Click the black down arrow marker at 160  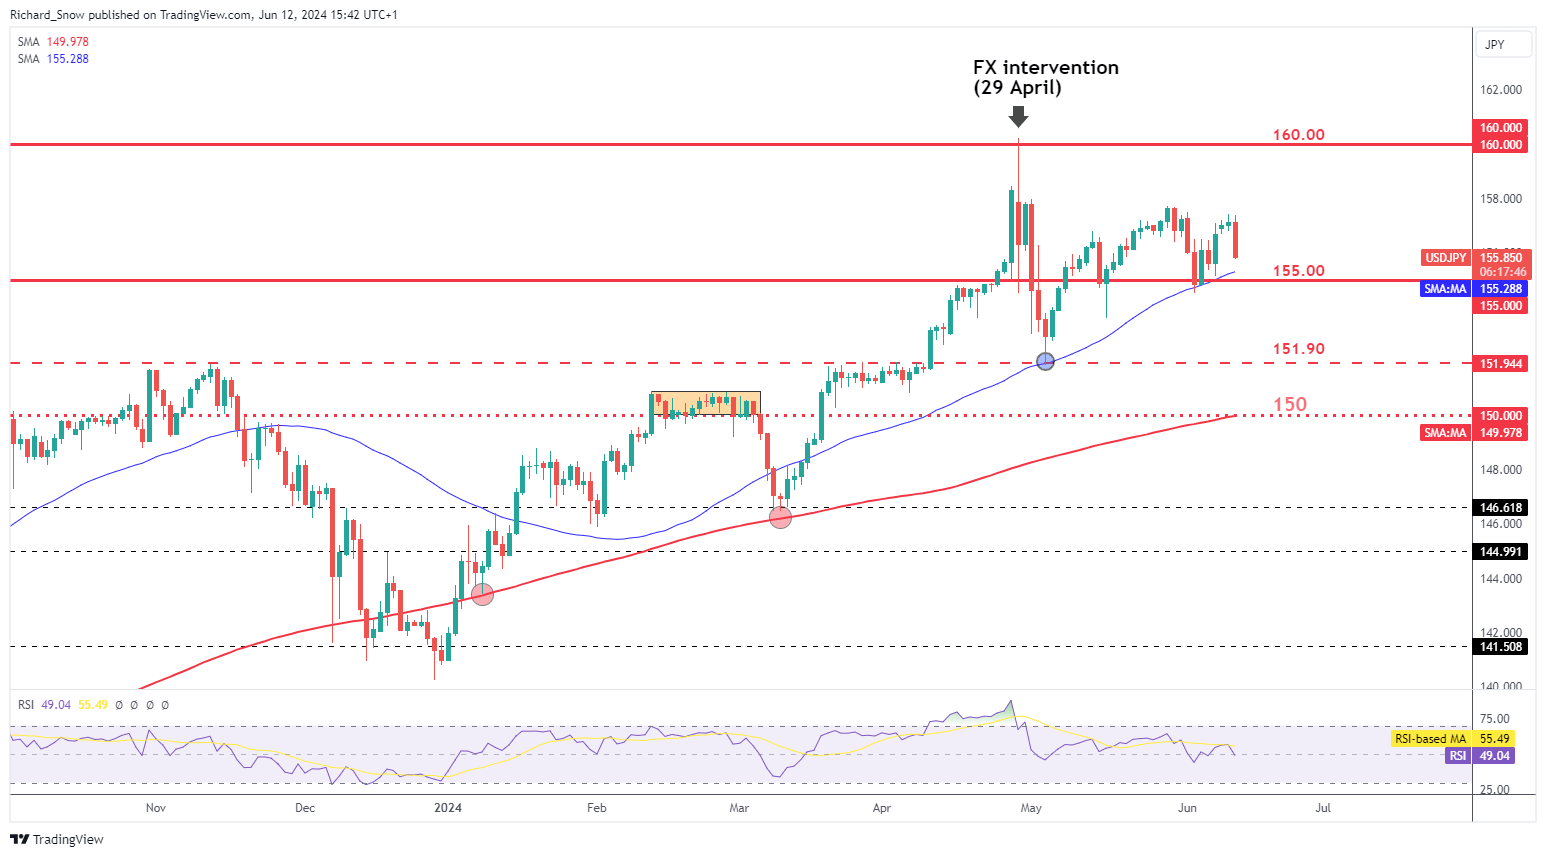click(1018, 117)
